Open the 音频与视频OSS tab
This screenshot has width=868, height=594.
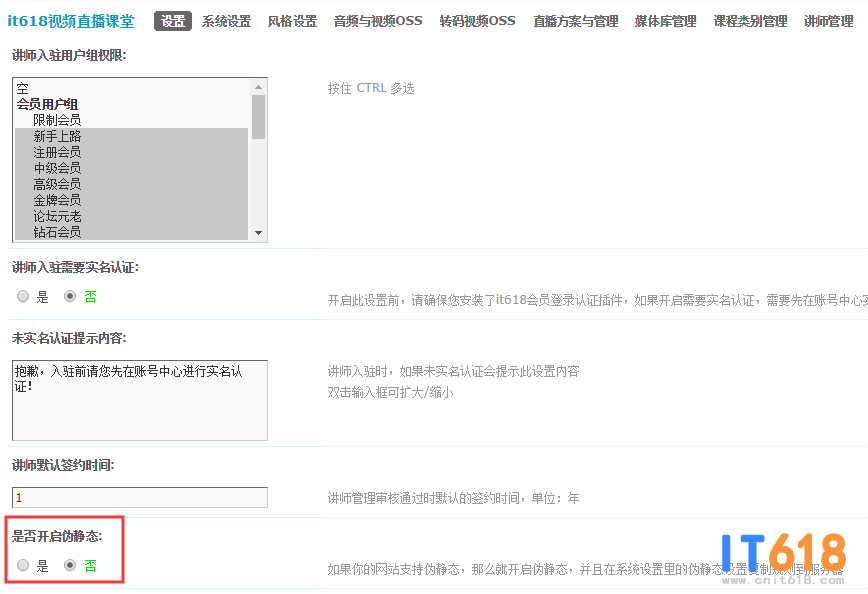(378, 21)
